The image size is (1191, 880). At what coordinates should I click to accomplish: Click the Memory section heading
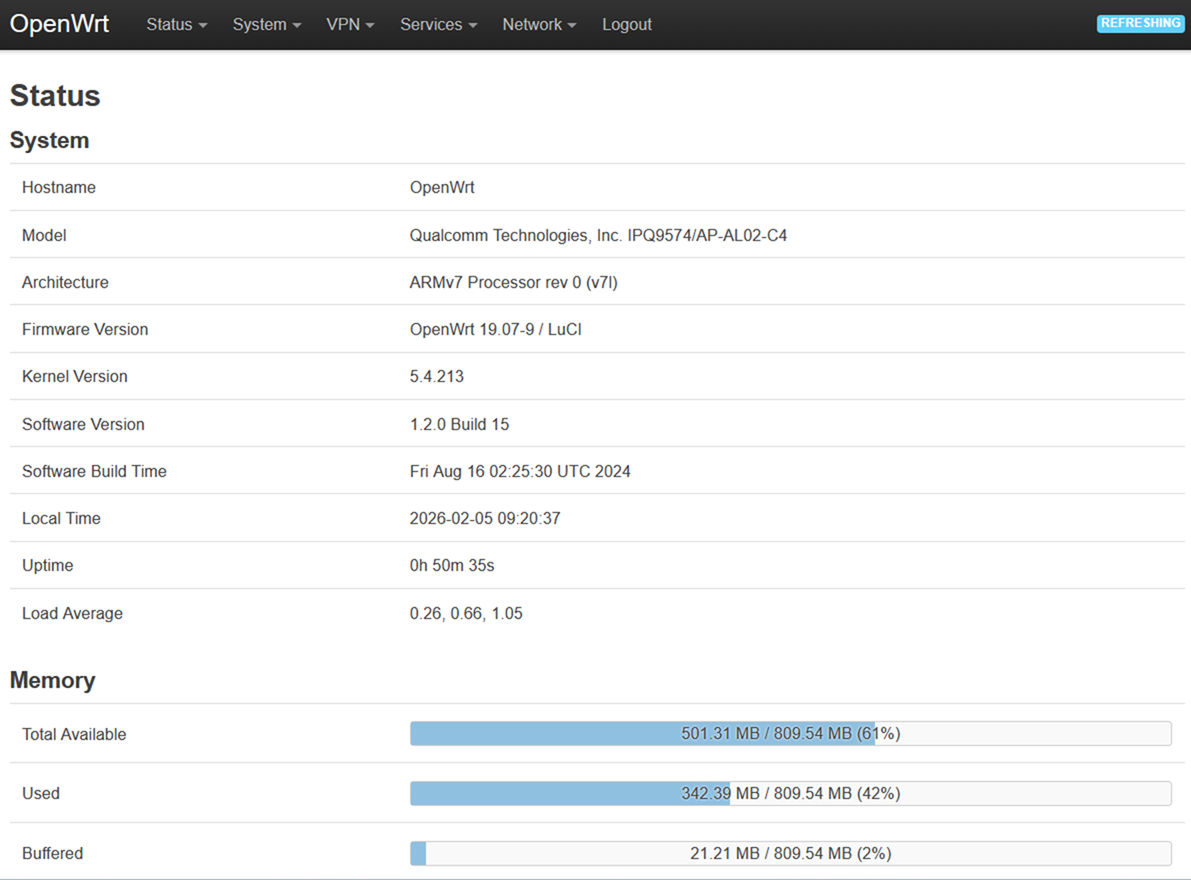(52, 680)
